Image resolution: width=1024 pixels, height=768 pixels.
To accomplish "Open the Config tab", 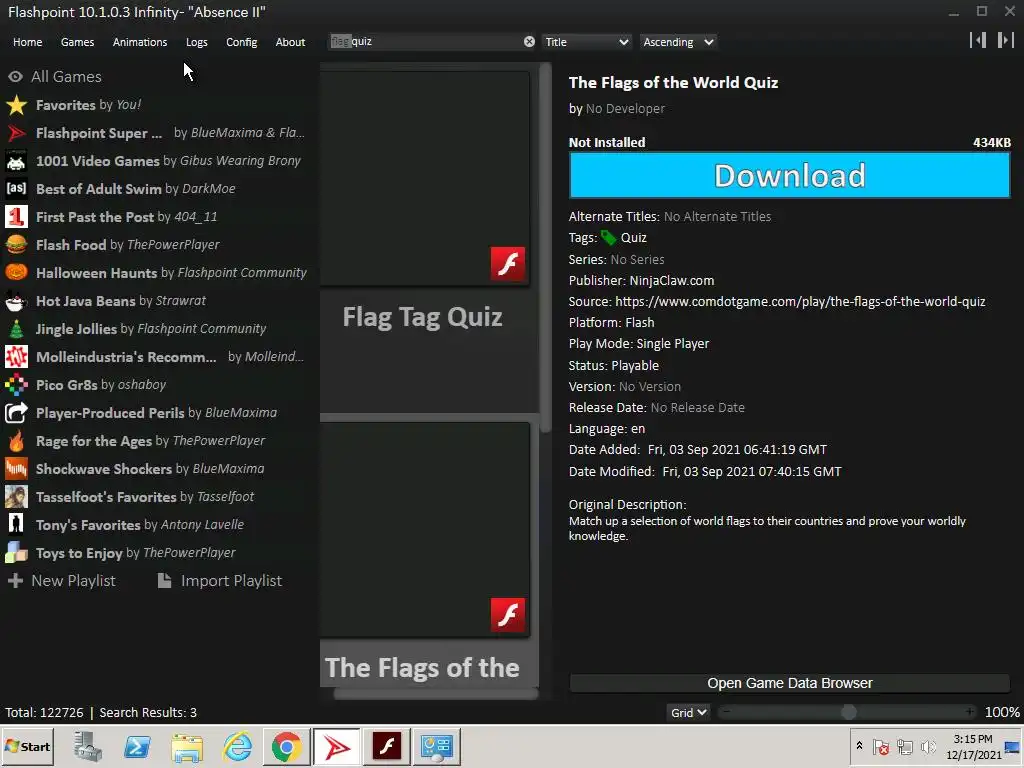I will click(x=242, y=42).
